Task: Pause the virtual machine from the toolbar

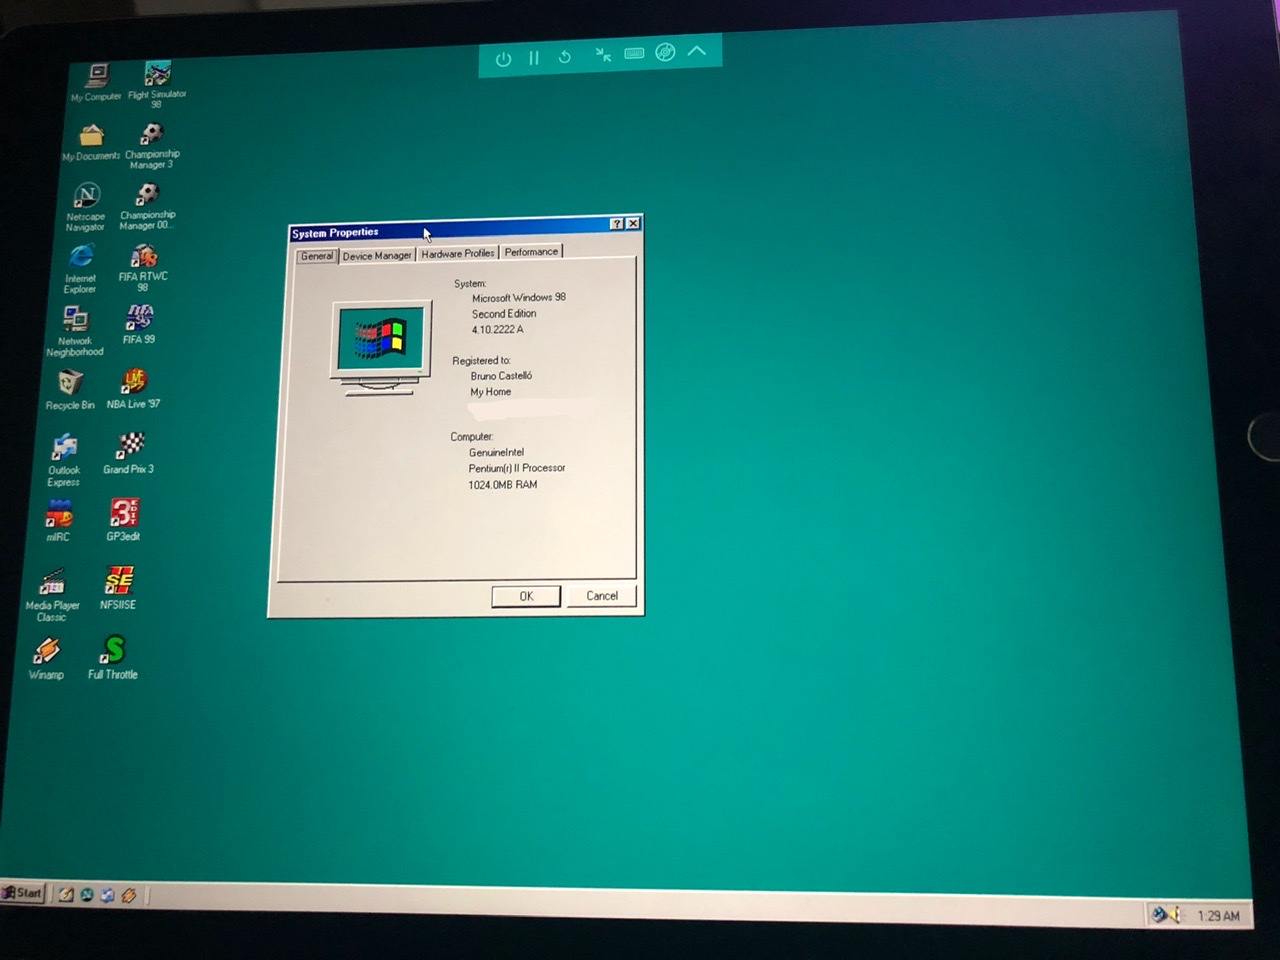Action: click(x=534, y=58)
